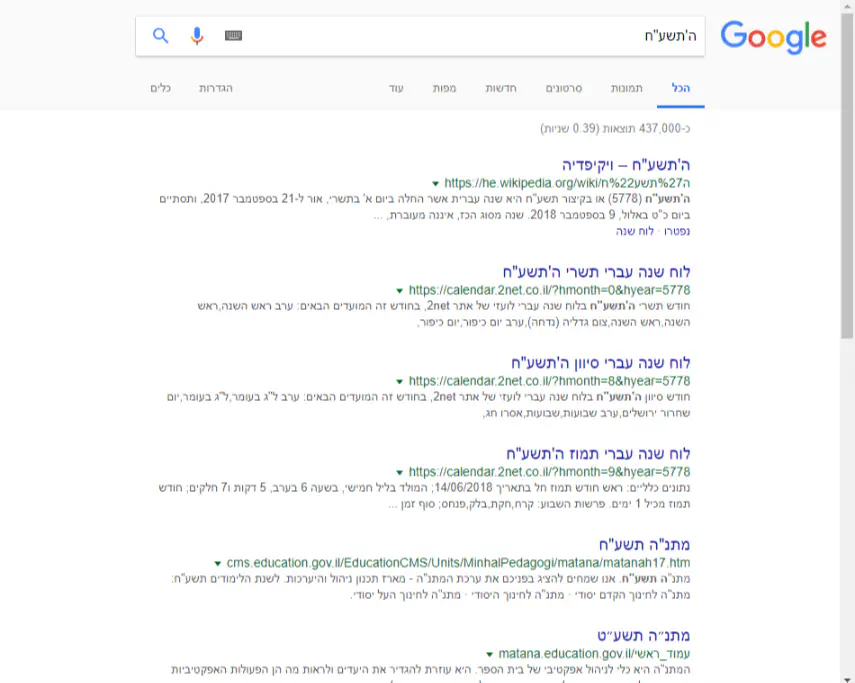Expand the arrow beside the matana.education.gov.il URL
Image resolution: width=855 pixels, height=683 pixels.
click(x=490, y=654)
